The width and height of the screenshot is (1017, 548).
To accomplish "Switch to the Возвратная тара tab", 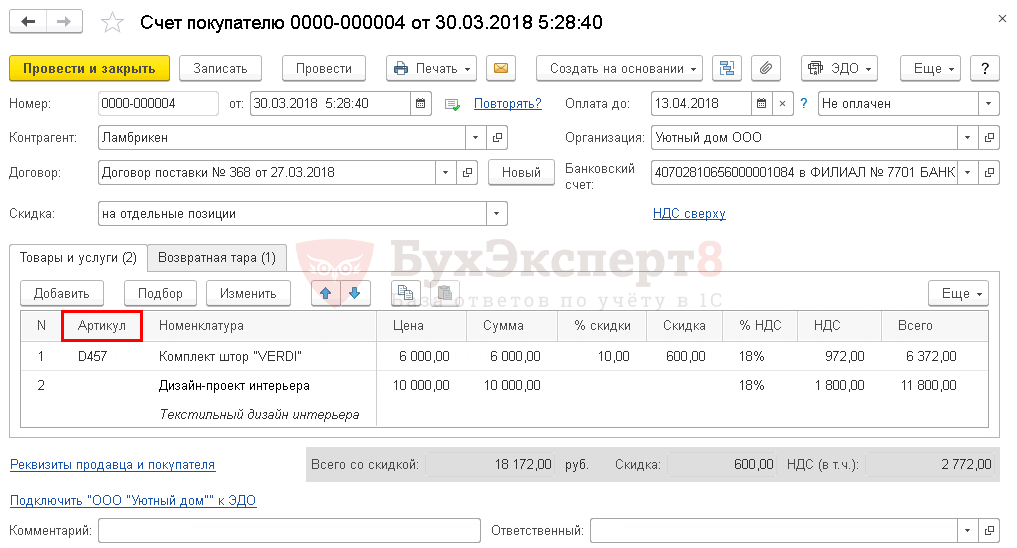I will [217, 258].
